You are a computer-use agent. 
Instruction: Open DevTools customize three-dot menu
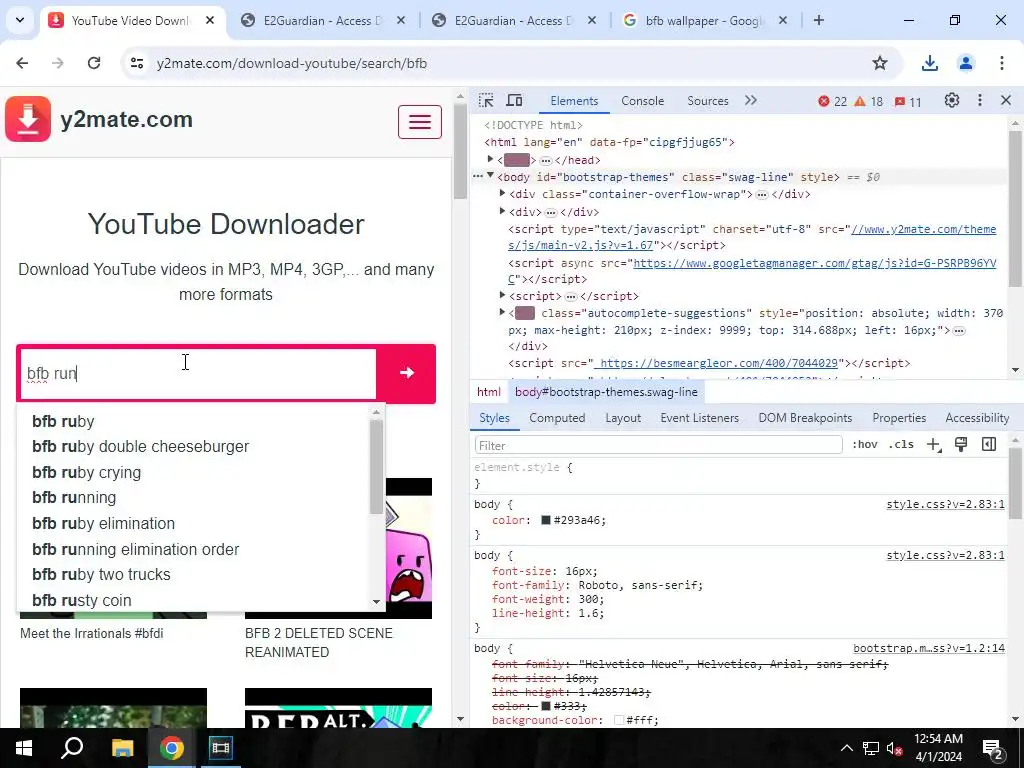[x=980, y=101]
